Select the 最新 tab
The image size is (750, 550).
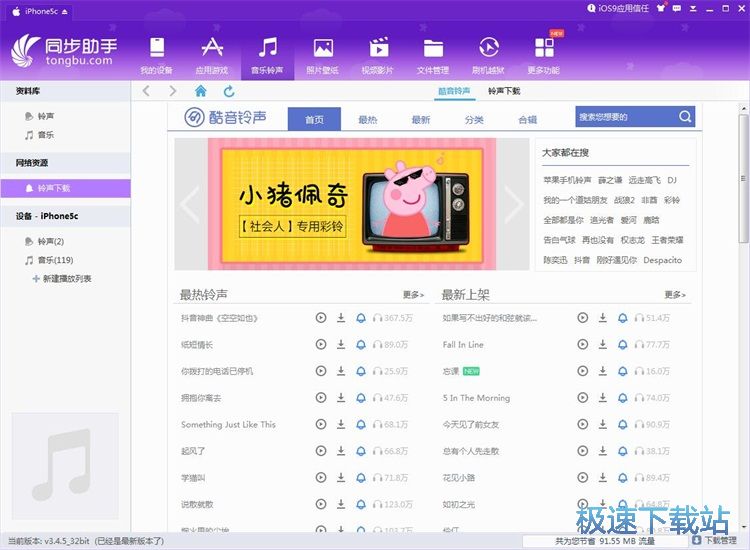(x=421, y=120)
